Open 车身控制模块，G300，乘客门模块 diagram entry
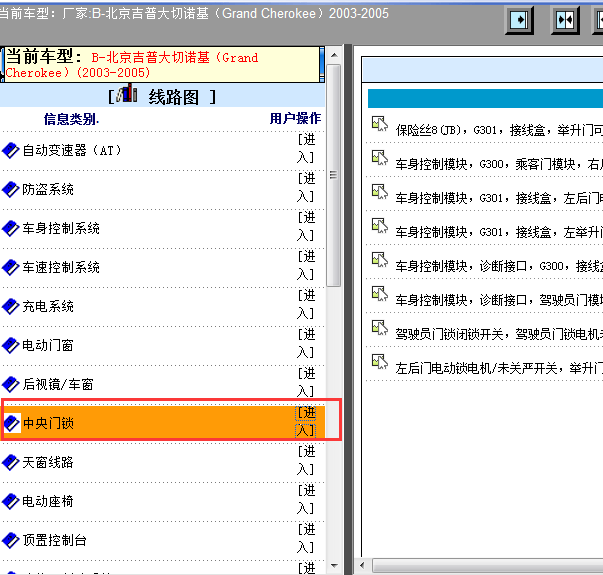The height and width of the screenshot is (575, 603). tap(499, 164)
